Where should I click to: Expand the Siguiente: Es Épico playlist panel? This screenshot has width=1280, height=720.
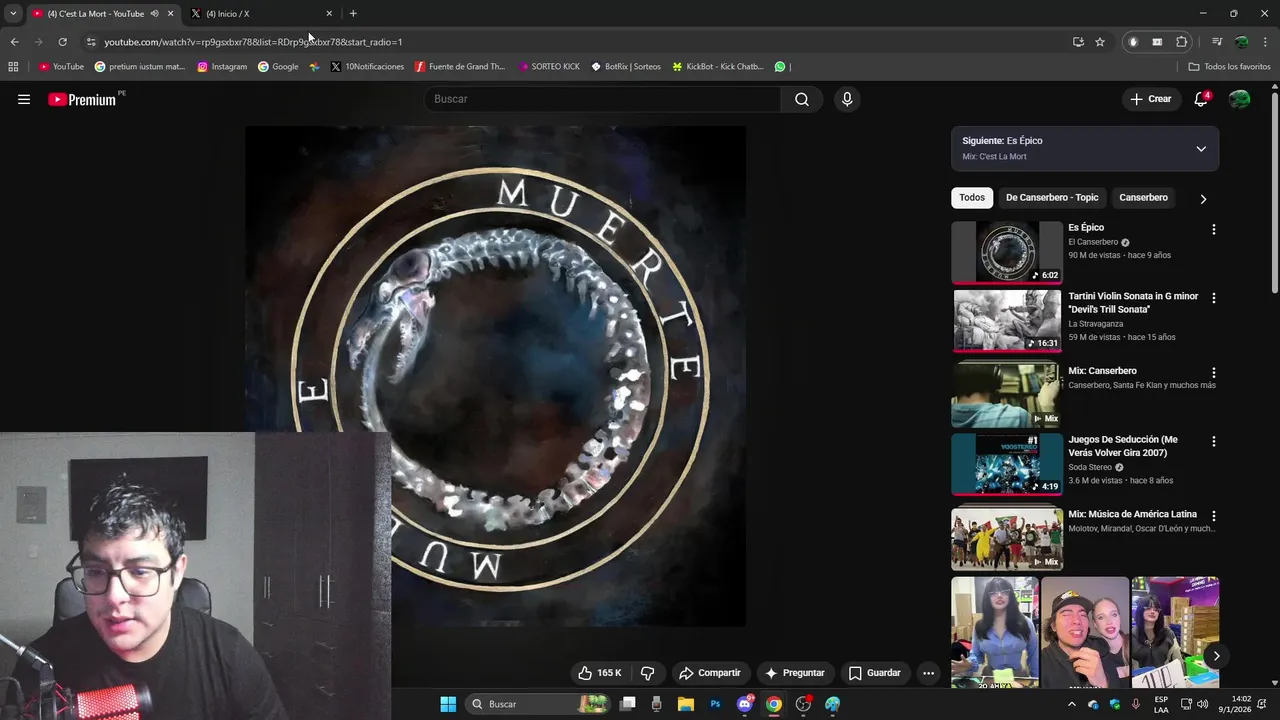(1201, 149)
